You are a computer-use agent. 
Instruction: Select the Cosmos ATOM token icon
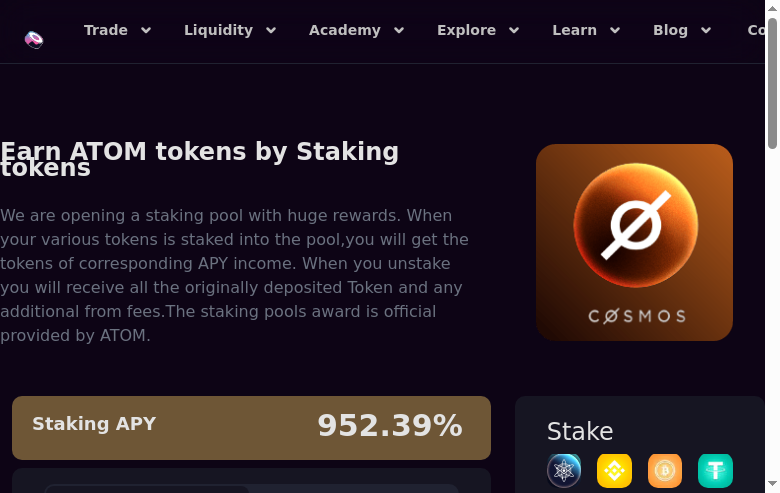564,470
